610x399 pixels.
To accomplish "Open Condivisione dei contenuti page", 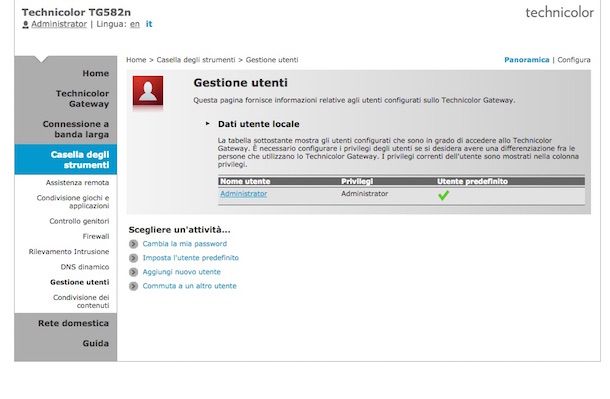I will tap(81, 301).
